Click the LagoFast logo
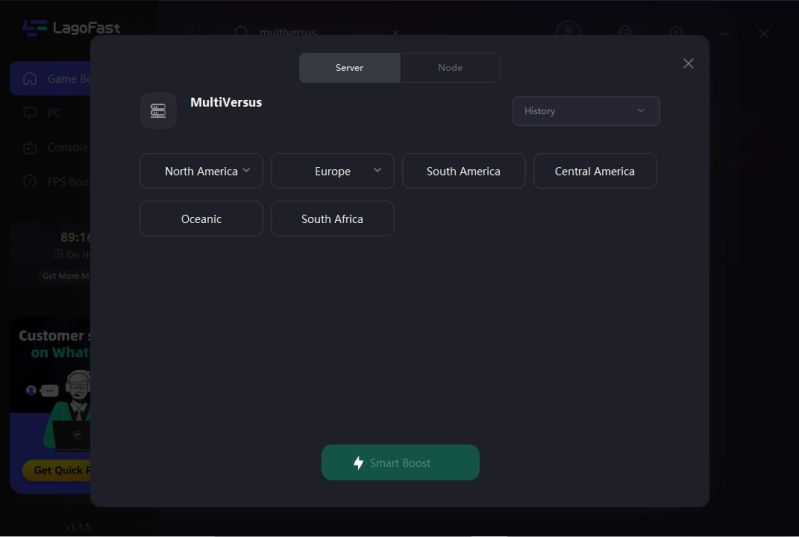Viewport: 799px width, 537px height. click(x=71, y=28)
